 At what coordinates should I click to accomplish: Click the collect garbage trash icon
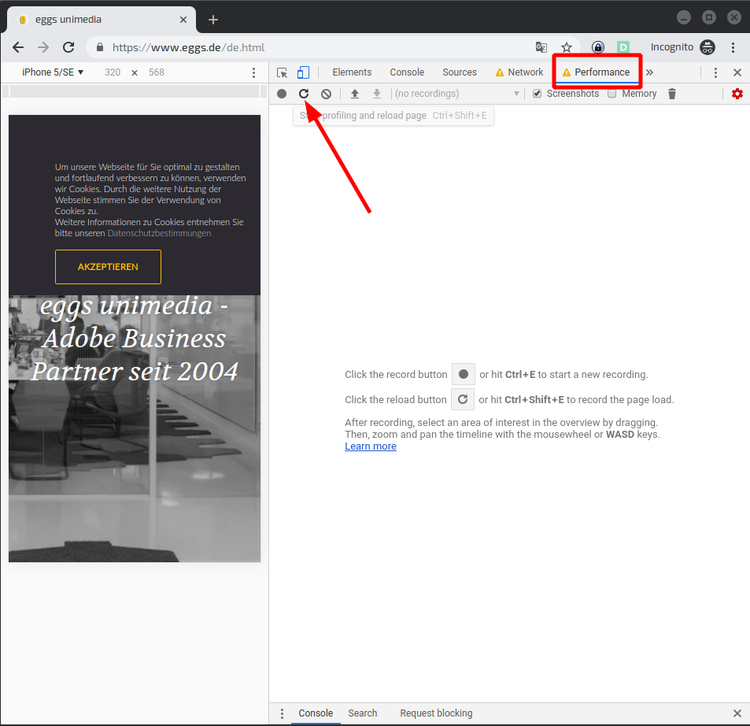(x=672, y=94)
